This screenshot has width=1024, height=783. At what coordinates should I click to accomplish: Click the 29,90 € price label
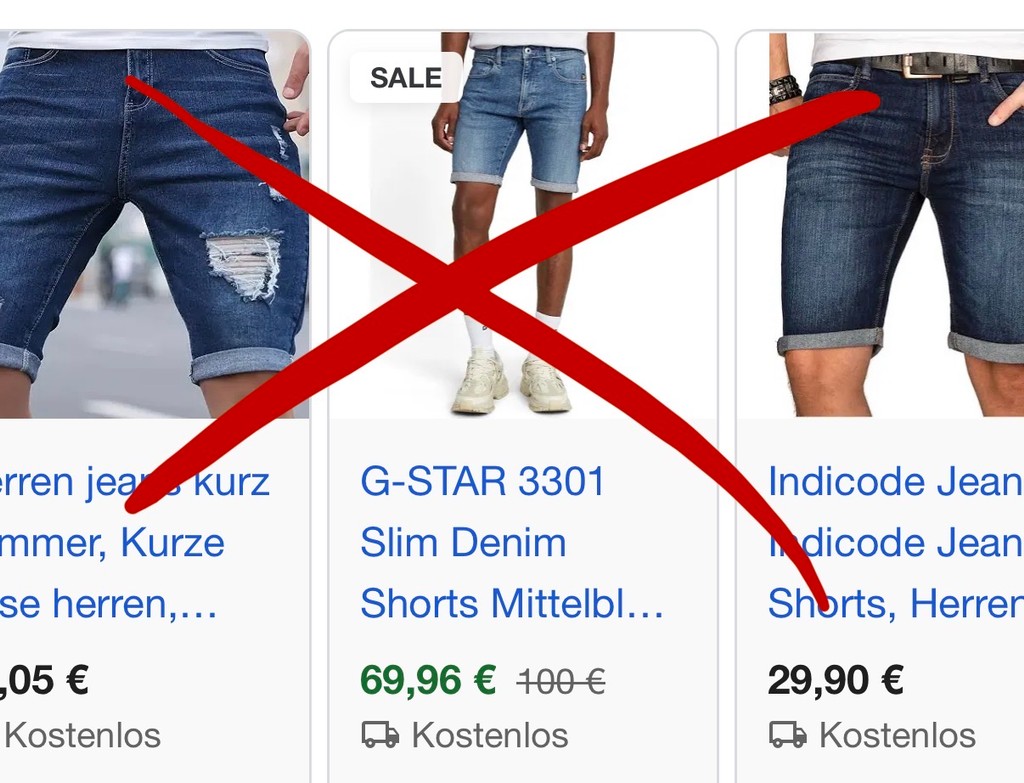coord(836,680)
